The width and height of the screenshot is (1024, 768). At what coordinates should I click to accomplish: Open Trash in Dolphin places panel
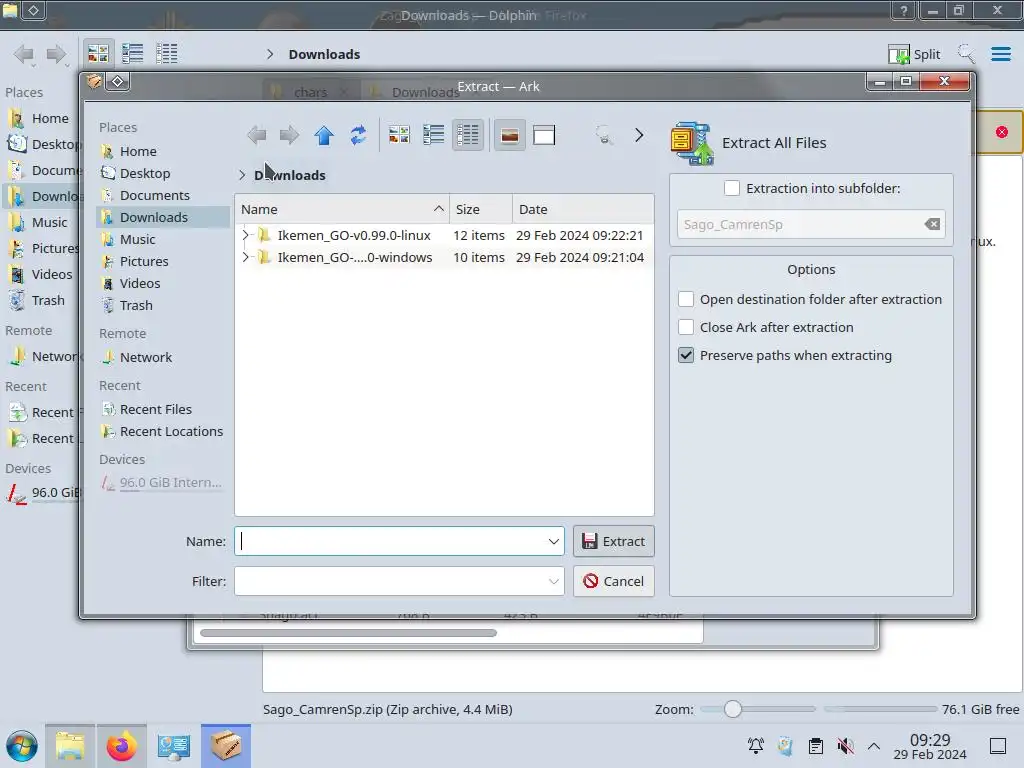pyautogui.click(x=40, y=300)
